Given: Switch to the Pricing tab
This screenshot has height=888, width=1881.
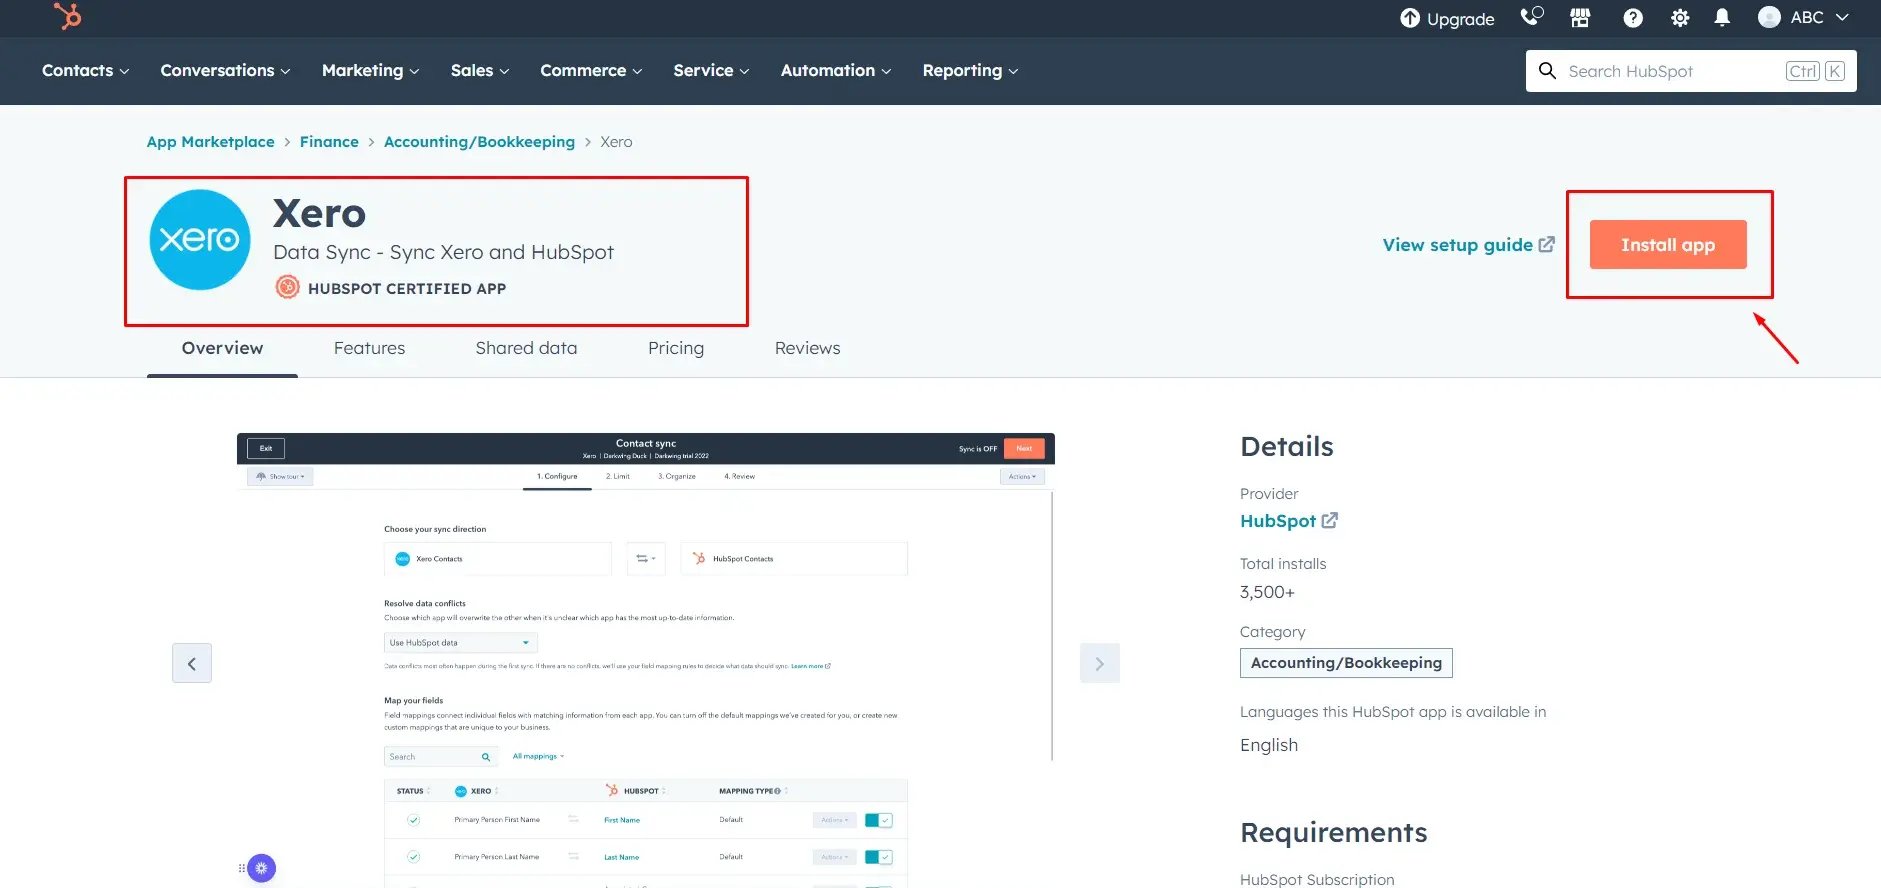Looking at the screenshot, I should click(x=676, y=348).
